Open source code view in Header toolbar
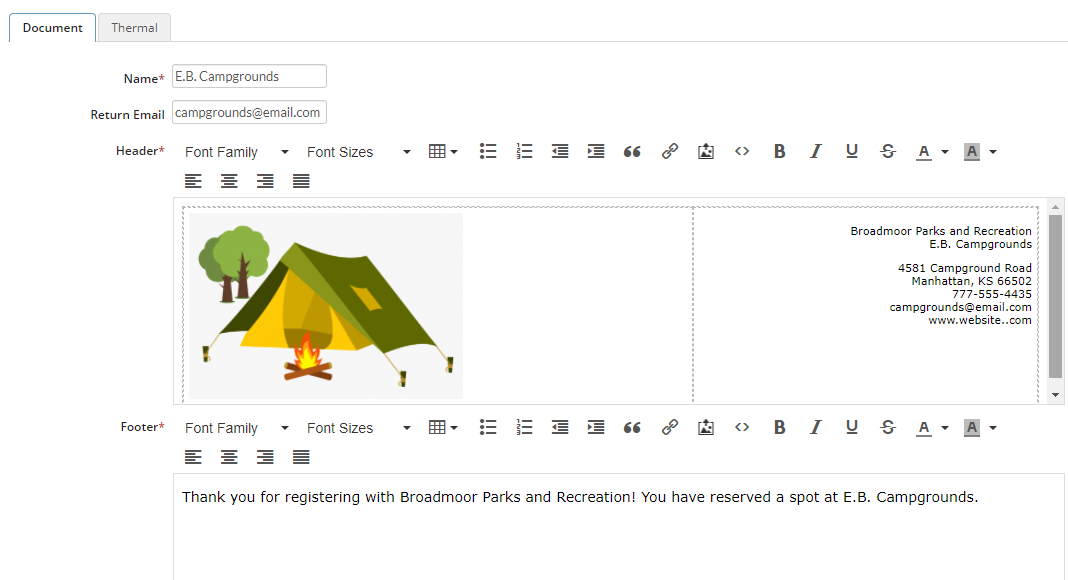The image size is (1068, 580). [742, 151]
